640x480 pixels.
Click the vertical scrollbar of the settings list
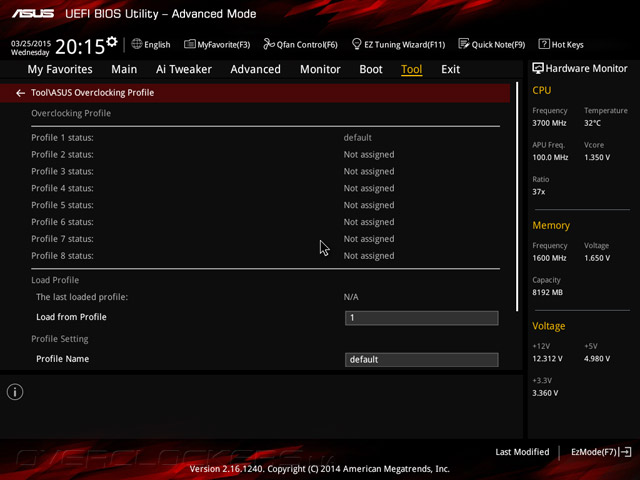pos(517,197)
